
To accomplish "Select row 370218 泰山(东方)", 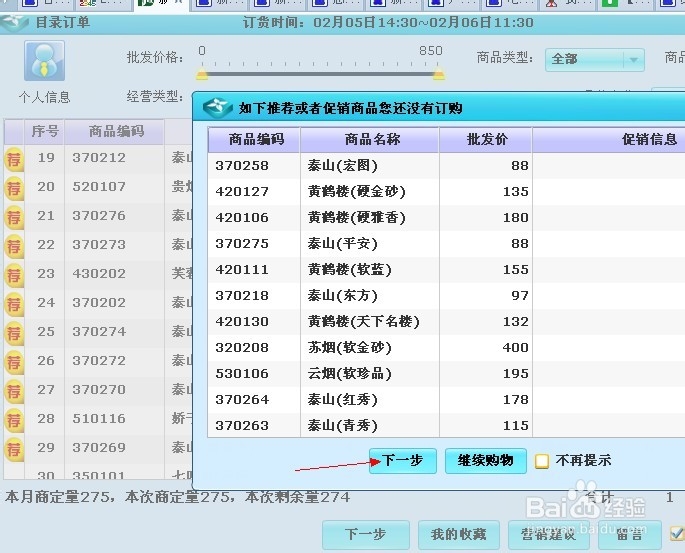I will click(x=446, y=296).
